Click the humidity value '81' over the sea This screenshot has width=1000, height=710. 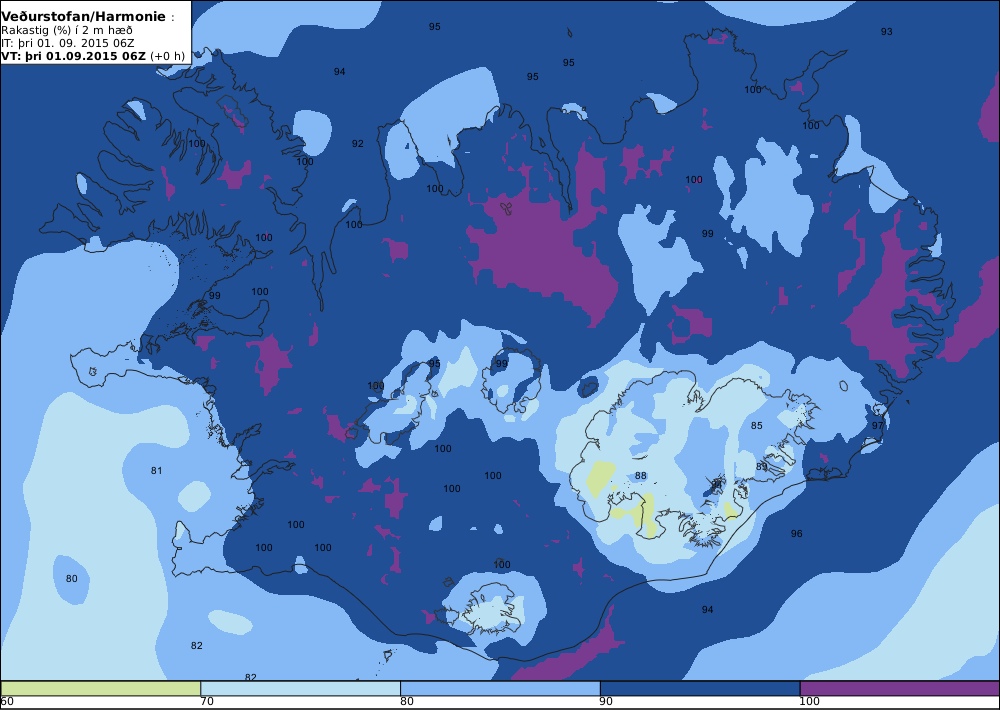tap(156, 471)
